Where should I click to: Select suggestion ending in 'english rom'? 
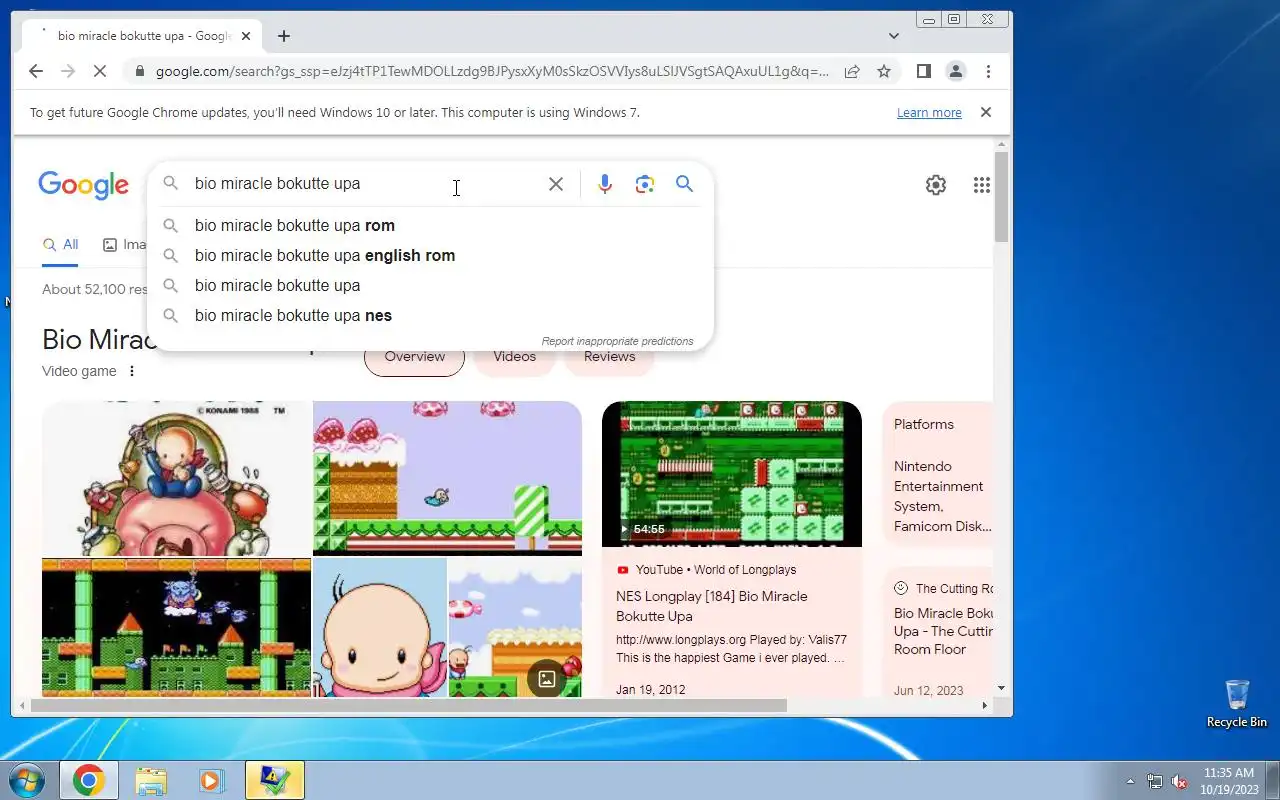(430, 255)
